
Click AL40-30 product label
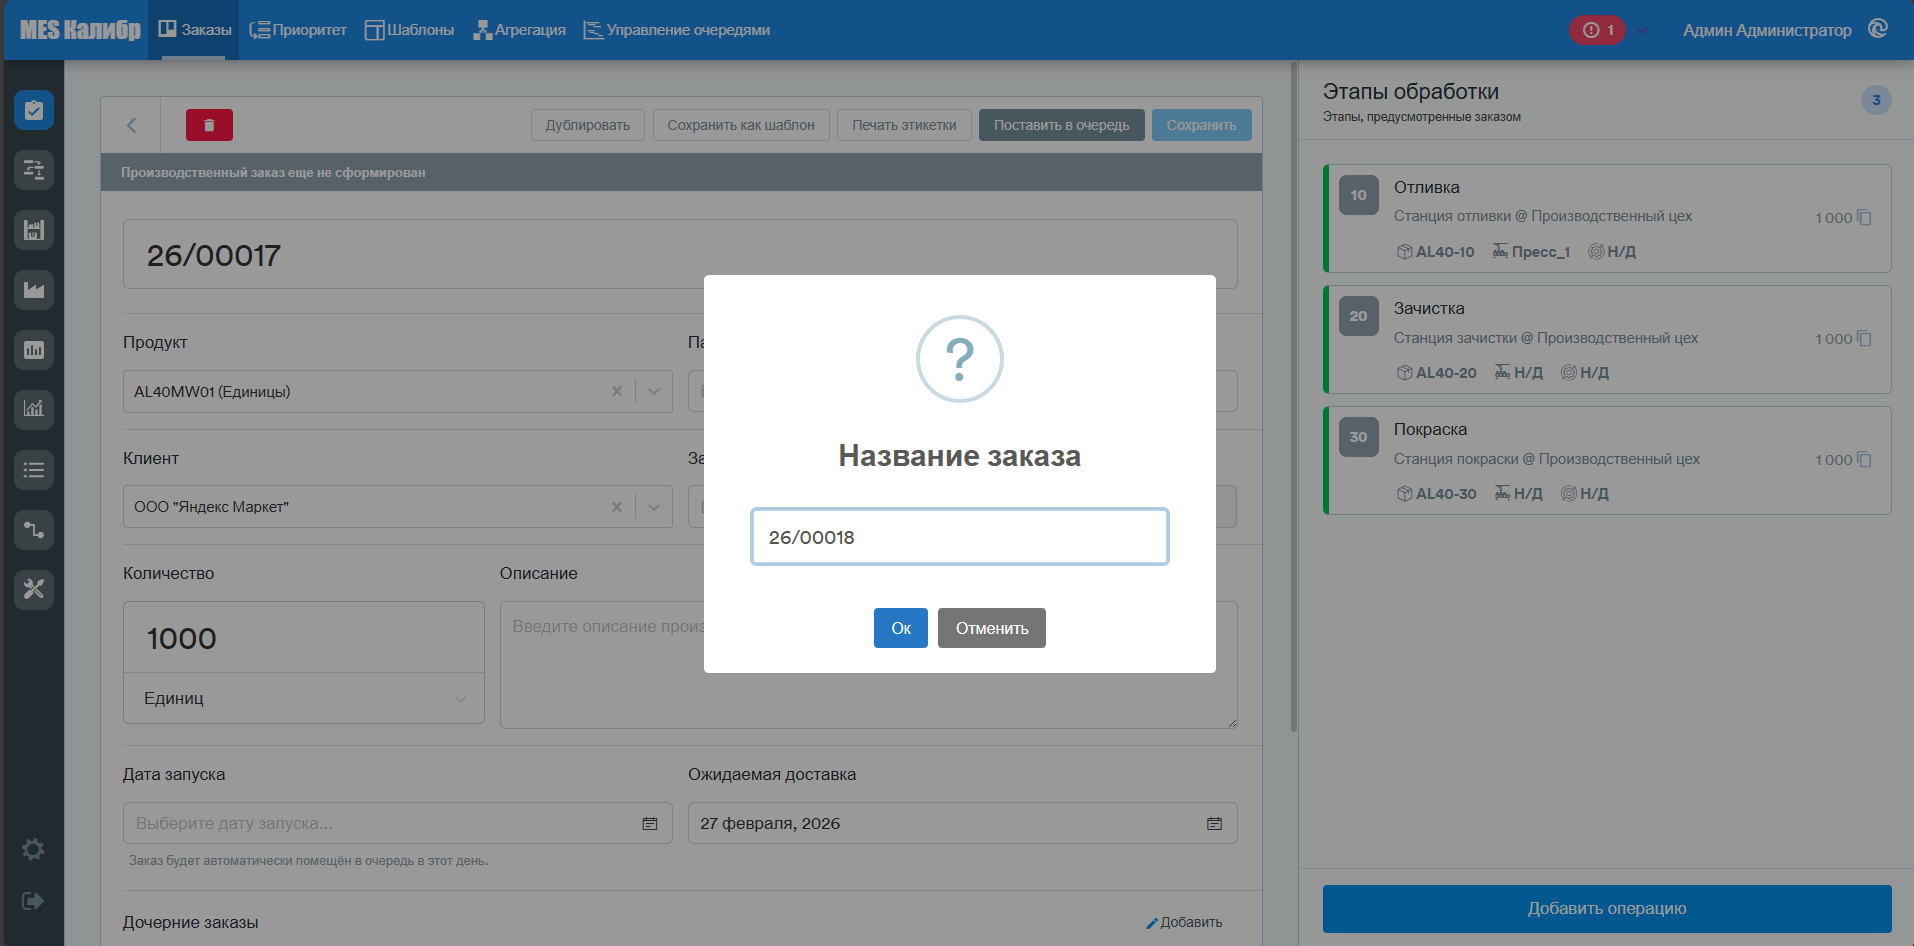pos(1436,494)
